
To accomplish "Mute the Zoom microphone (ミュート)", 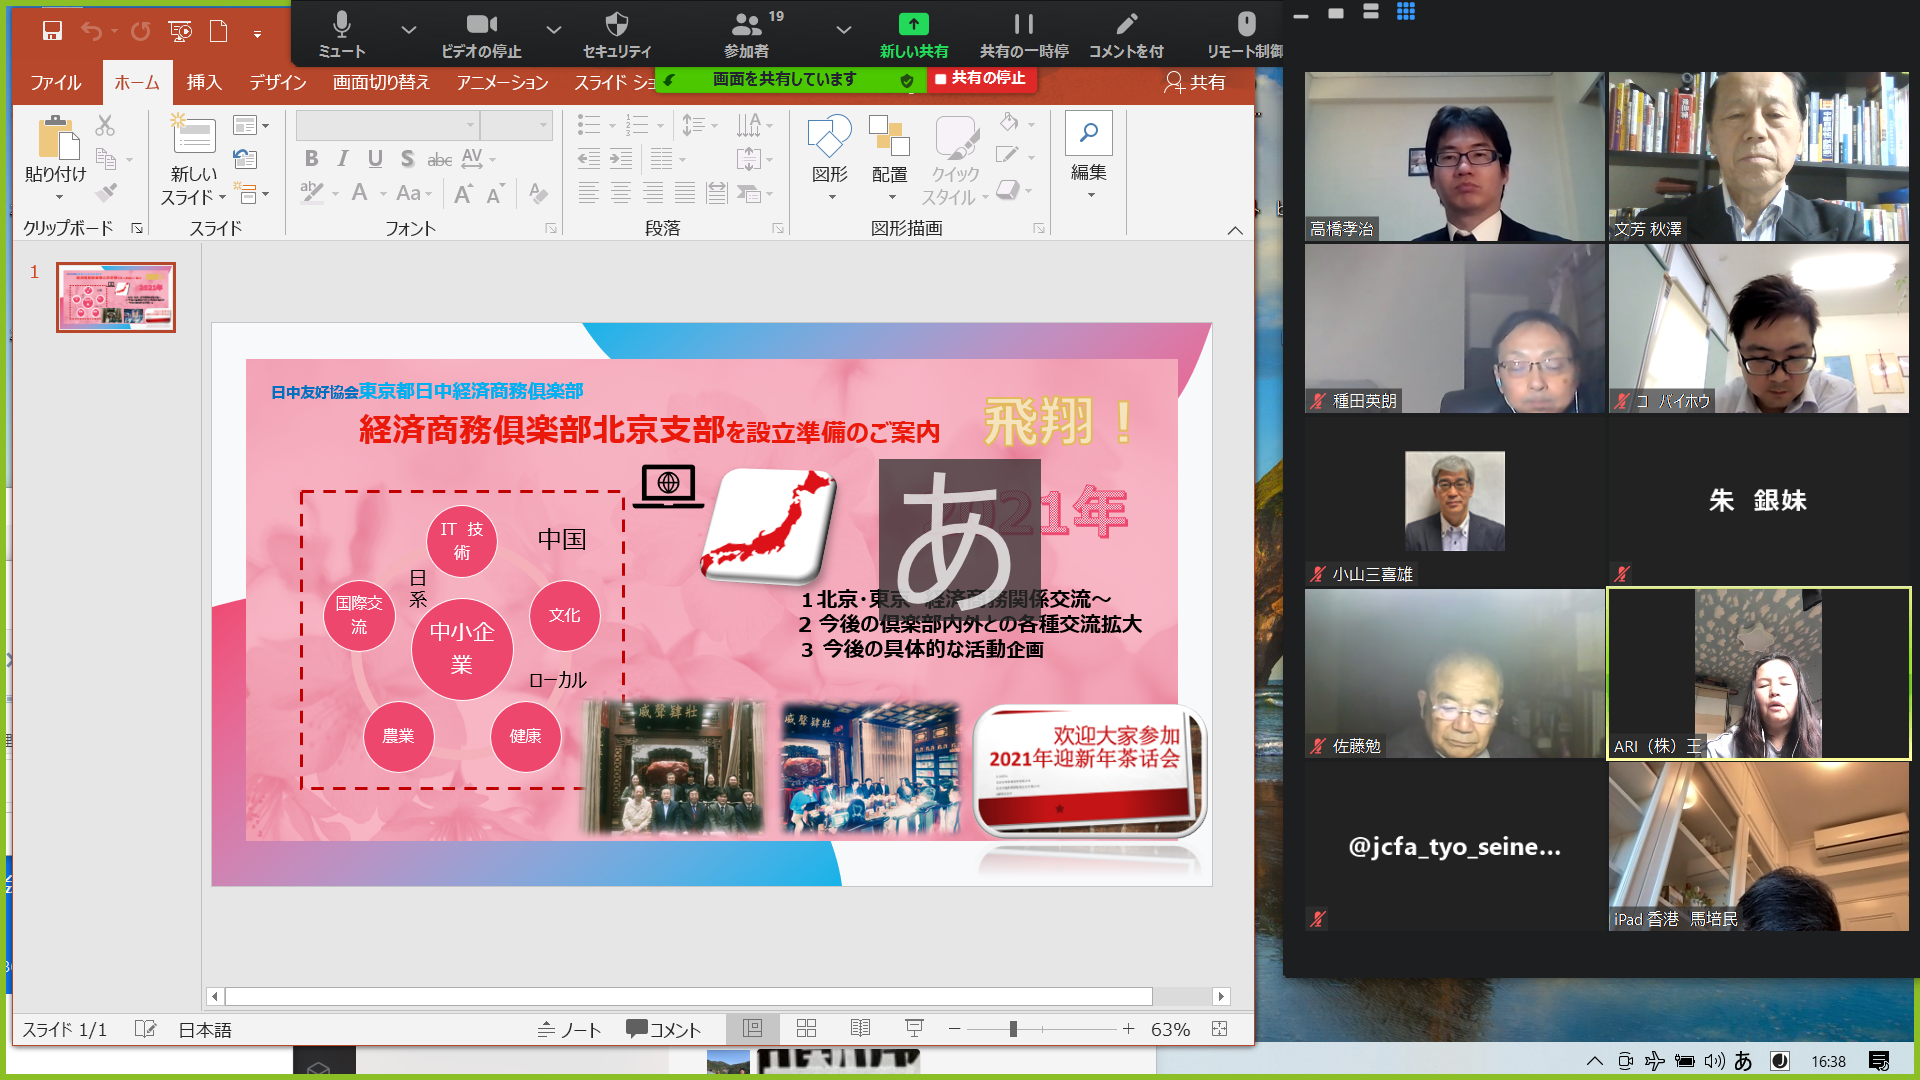I will 342,24.
